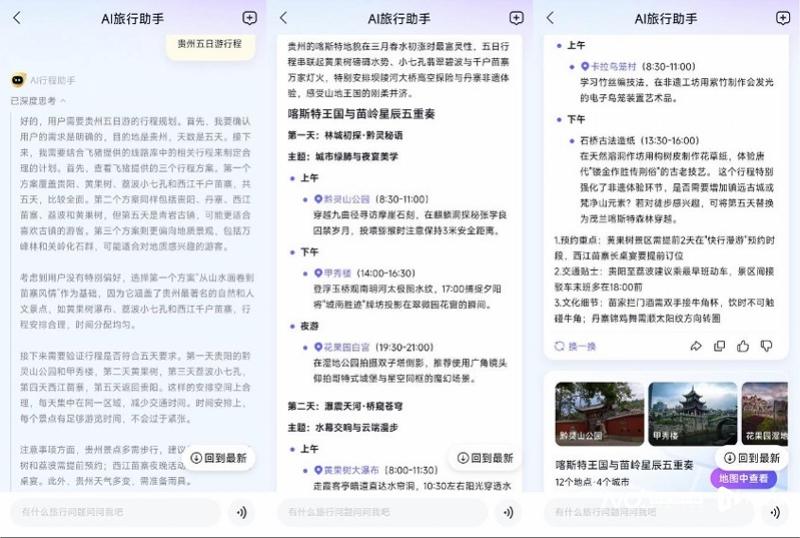Tap the share arrow icon under the answer
Screen dimensions: 800x538
click(696, 346)
